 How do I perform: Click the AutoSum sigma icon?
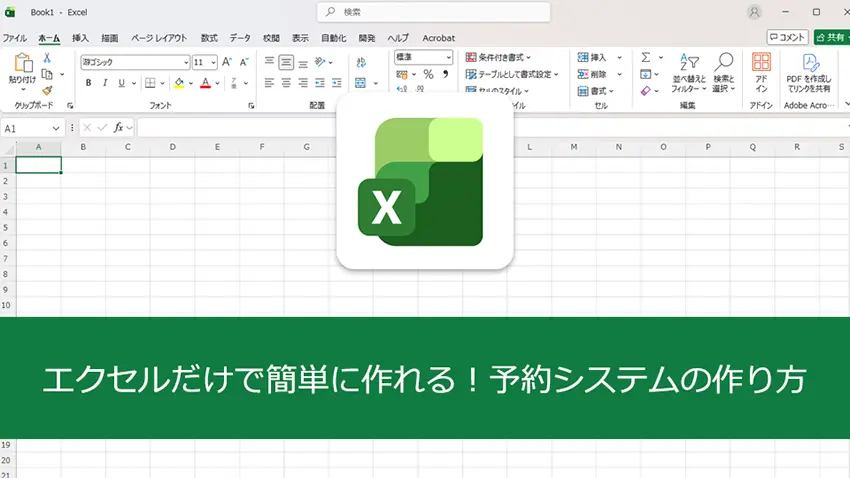[x=646, y=57]
